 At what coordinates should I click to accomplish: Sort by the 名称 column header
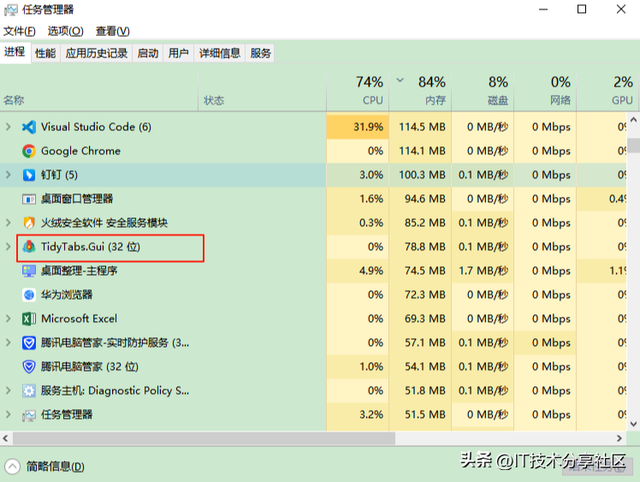[99, 91]
